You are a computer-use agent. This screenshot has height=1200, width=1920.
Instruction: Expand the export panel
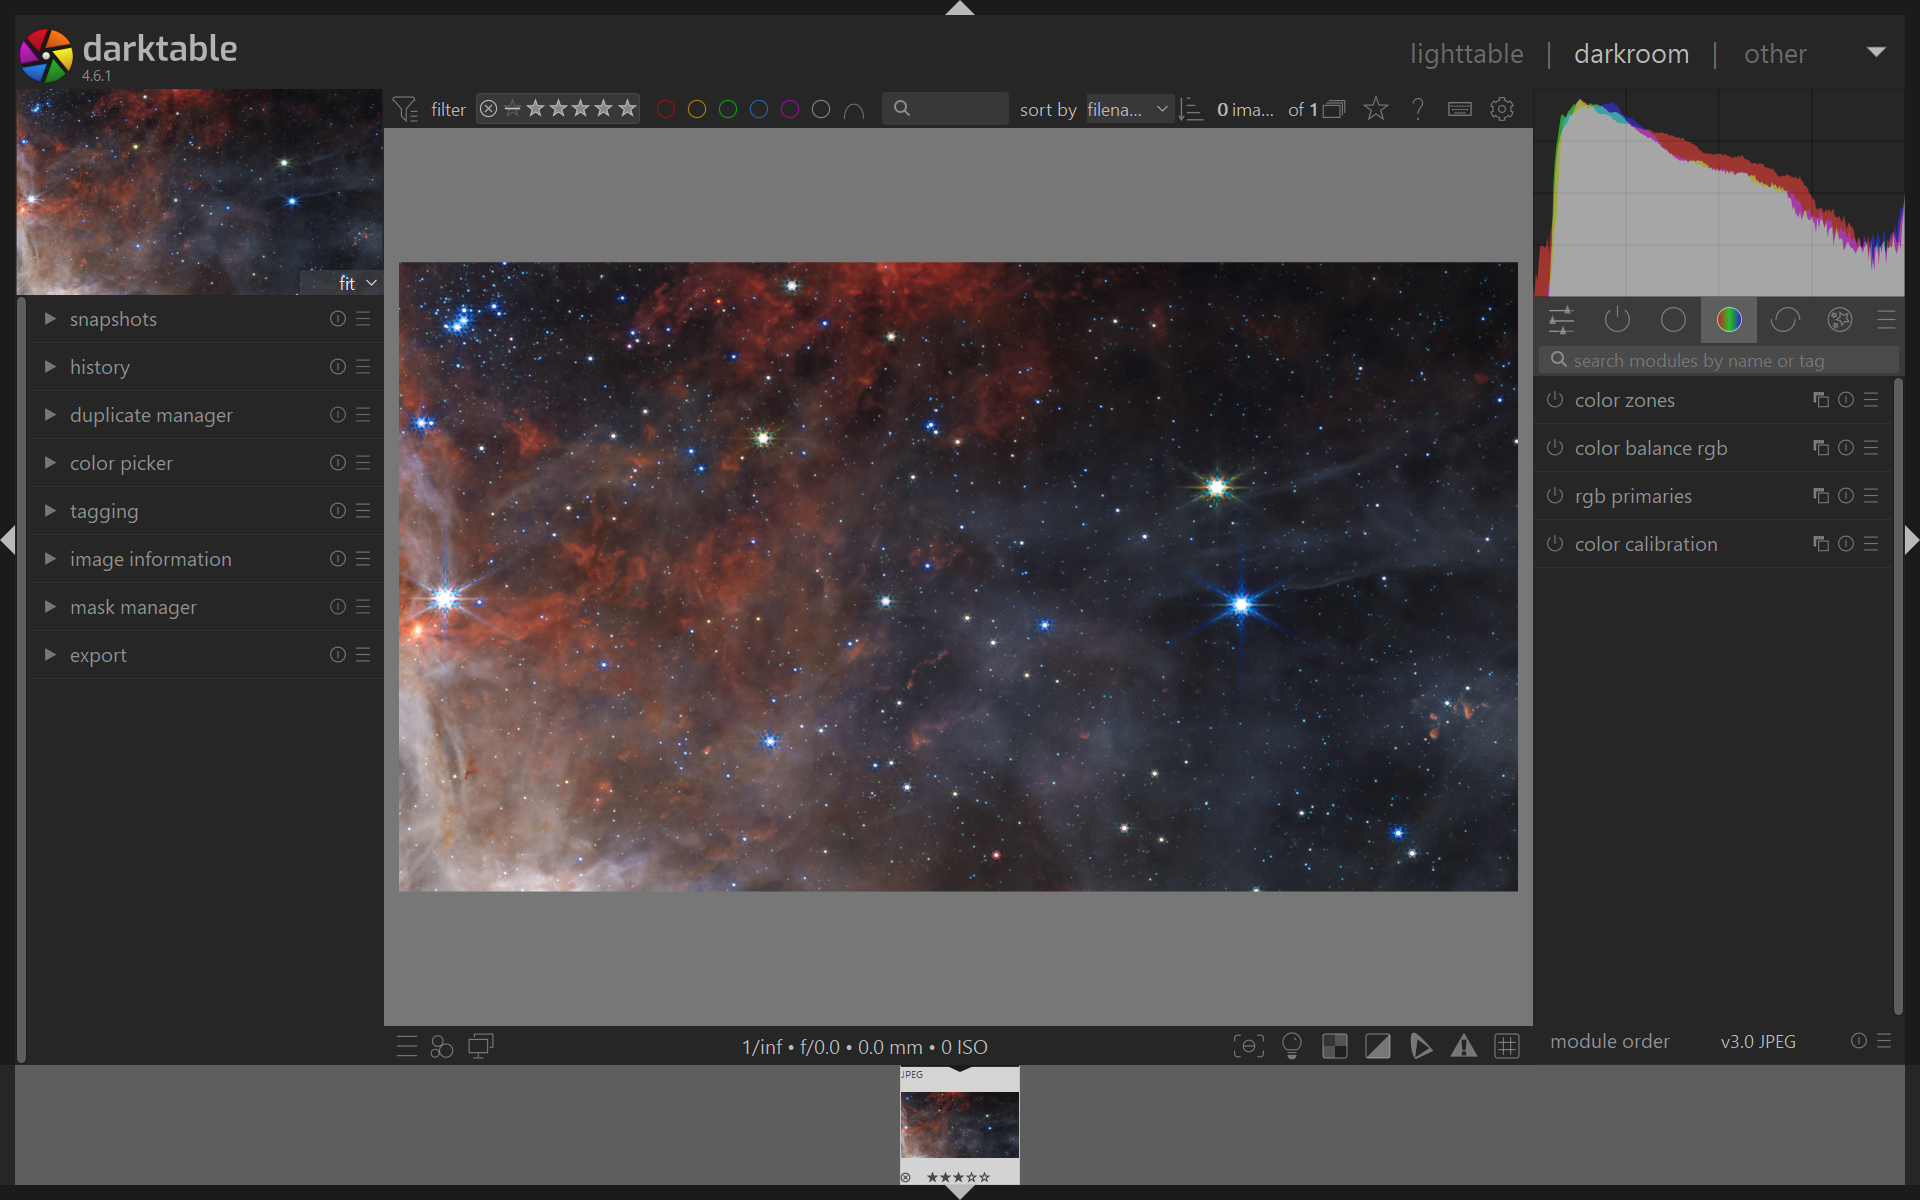pos(97,655)
